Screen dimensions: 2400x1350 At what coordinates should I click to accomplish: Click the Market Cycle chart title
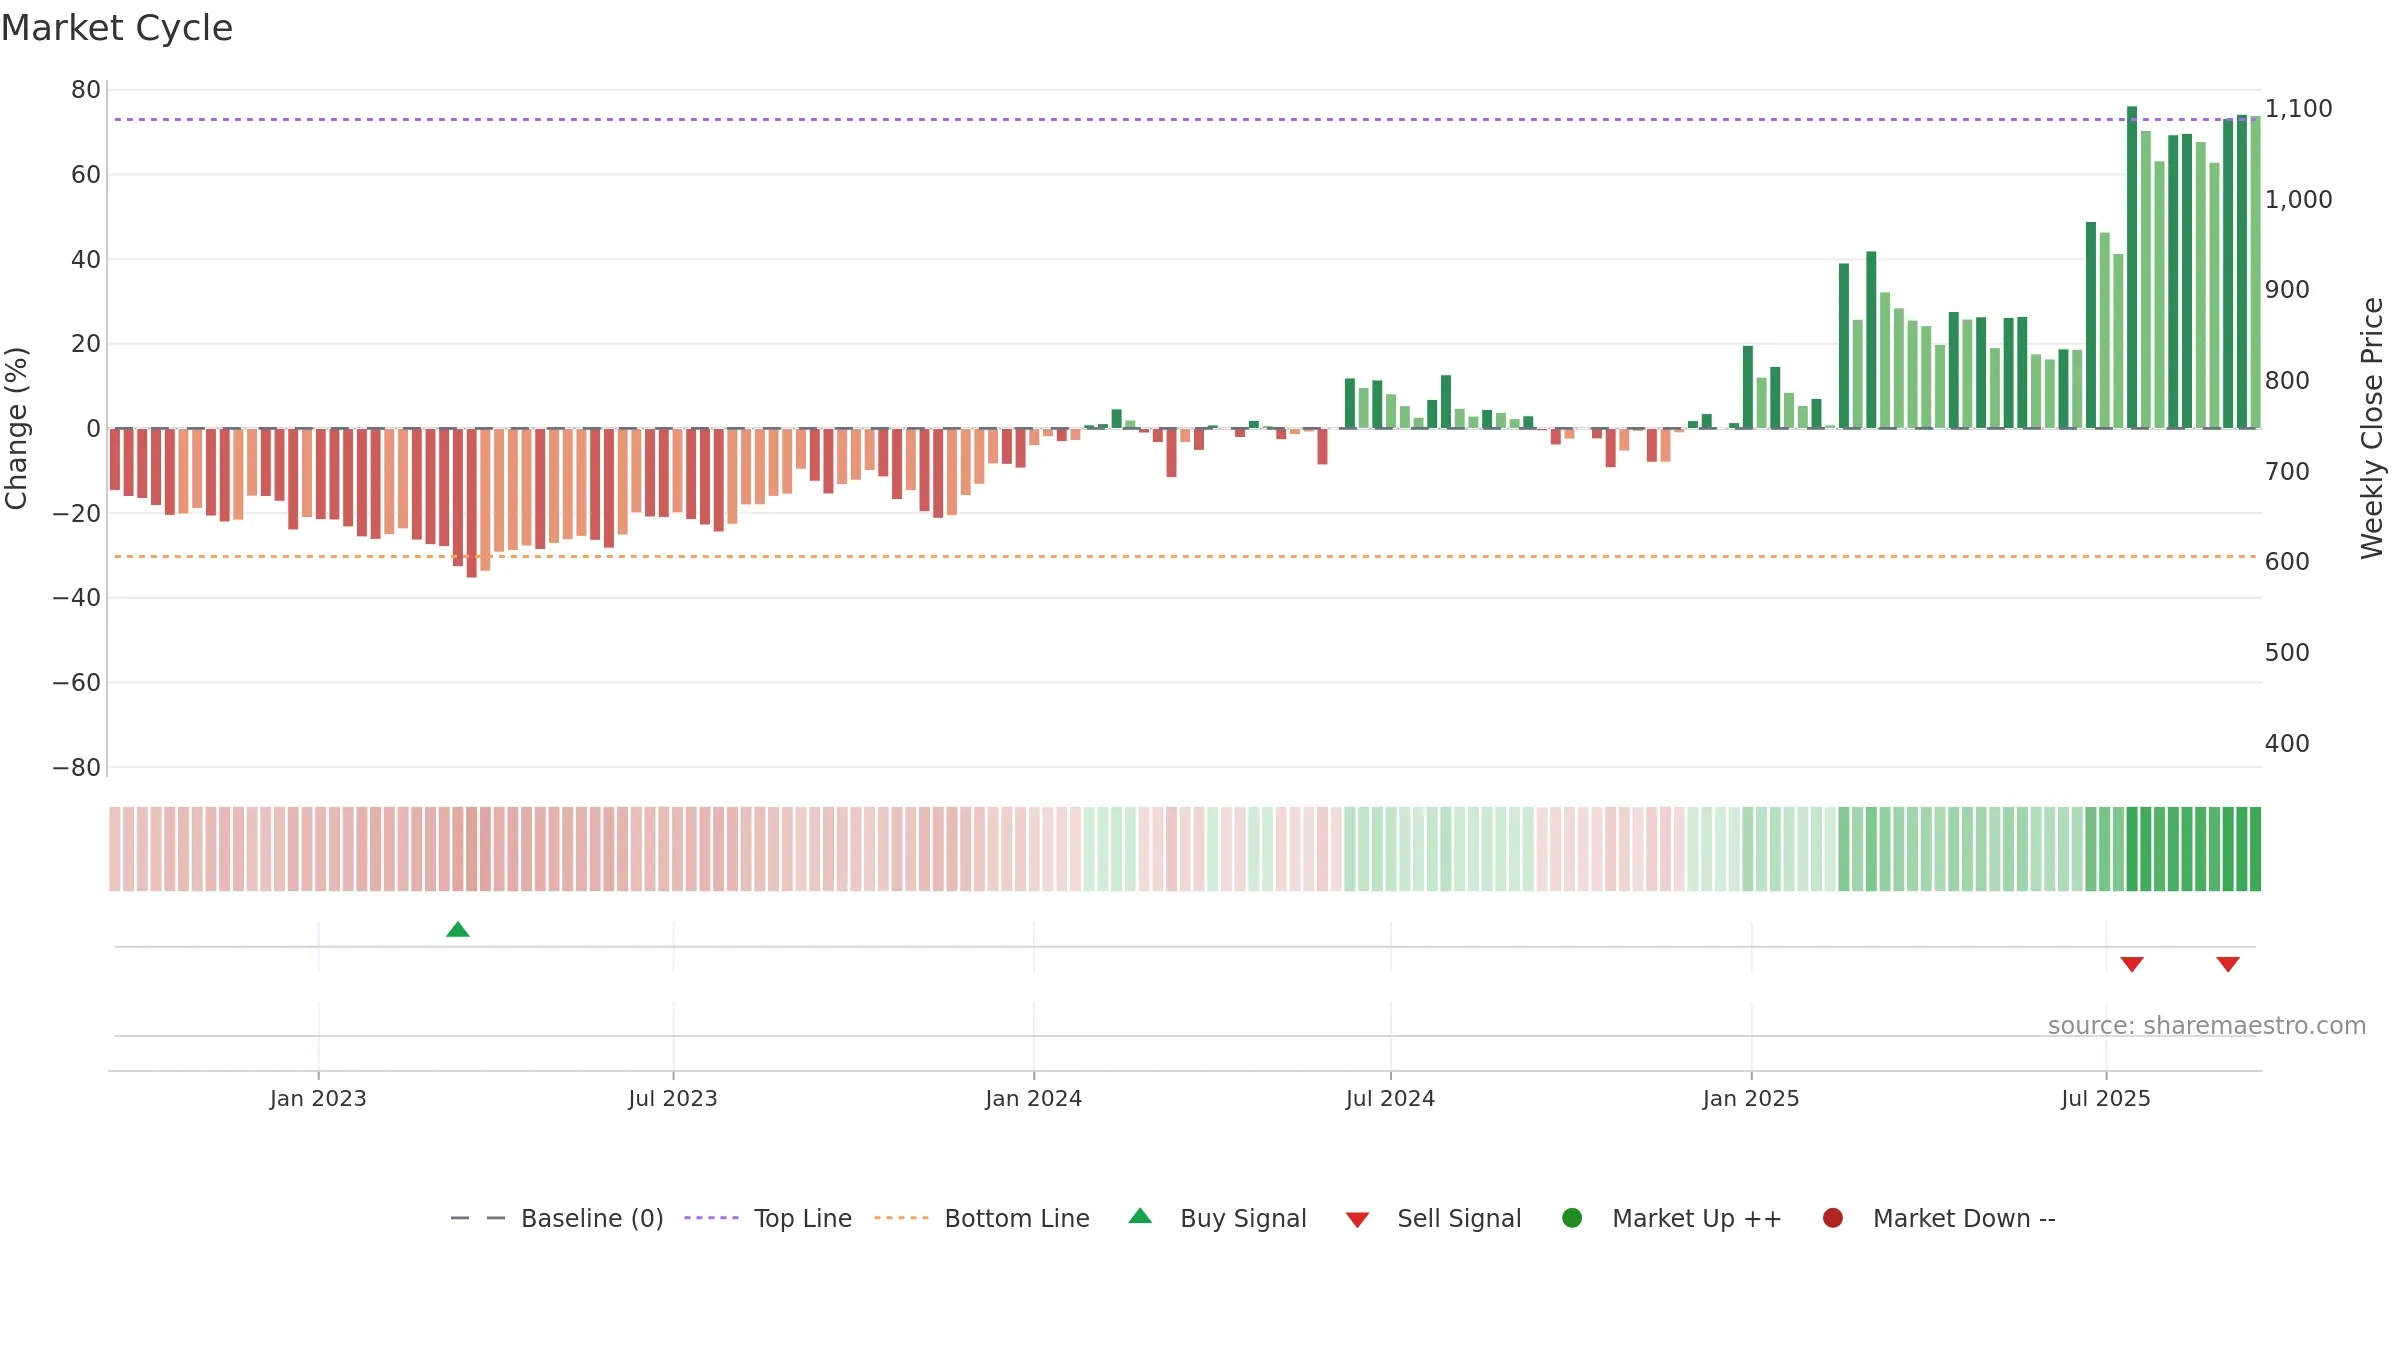pyautogui.click(x=117, y=28)
